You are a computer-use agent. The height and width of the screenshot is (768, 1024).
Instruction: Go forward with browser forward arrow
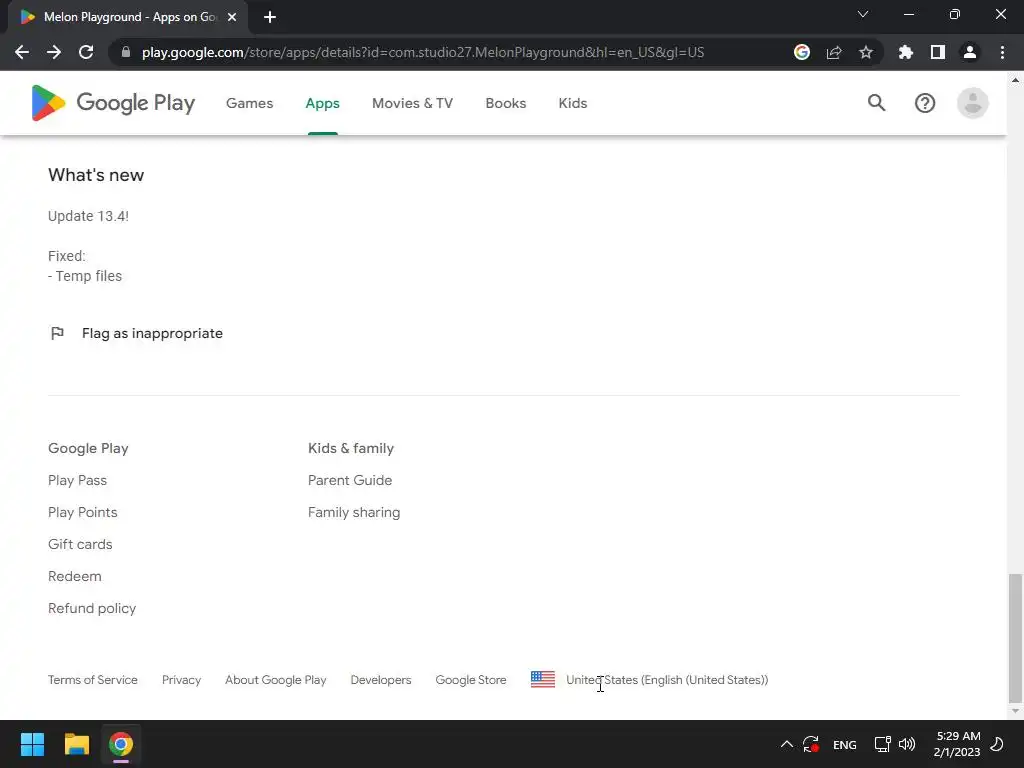(x=54, y=52)
